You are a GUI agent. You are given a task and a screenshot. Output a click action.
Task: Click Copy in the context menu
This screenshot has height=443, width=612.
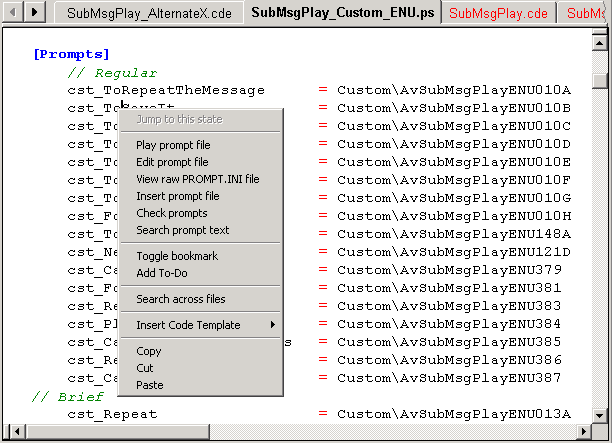[148, 351]
